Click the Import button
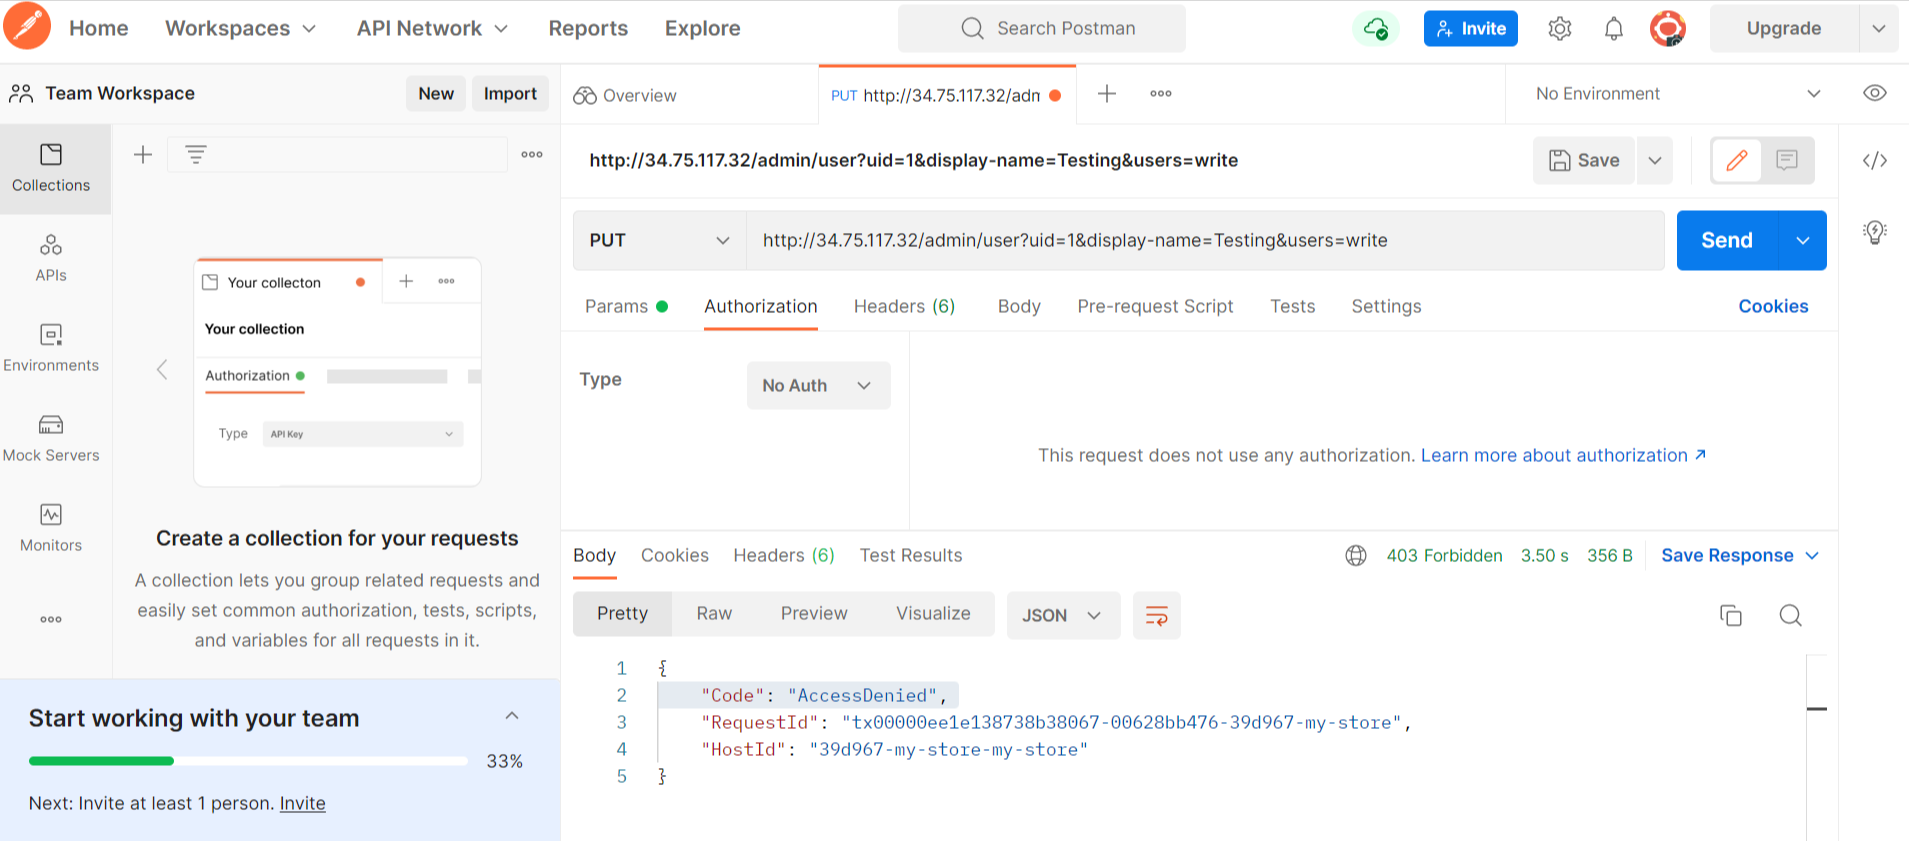Viewport: 1909px width, 841px height. pyautogui.click(x=510, y=93)
